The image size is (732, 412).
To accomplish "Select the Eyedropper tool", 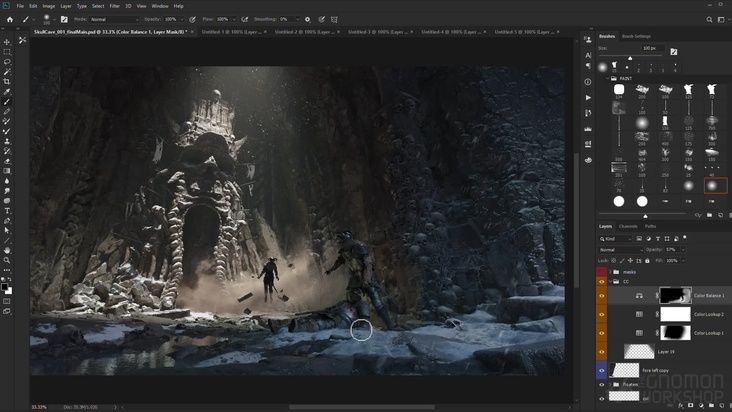I will point(7,91).
